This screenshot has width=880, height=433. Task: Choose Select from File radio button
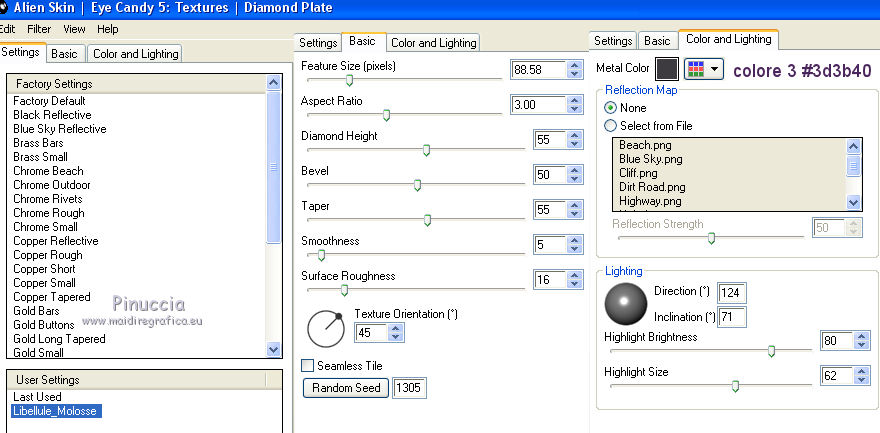[610, 126]
